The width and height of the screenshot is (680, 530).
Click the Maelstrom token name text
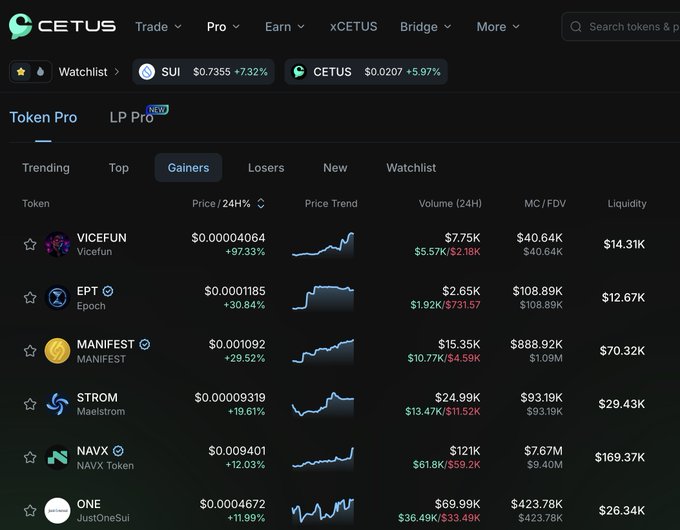[101, 412]
